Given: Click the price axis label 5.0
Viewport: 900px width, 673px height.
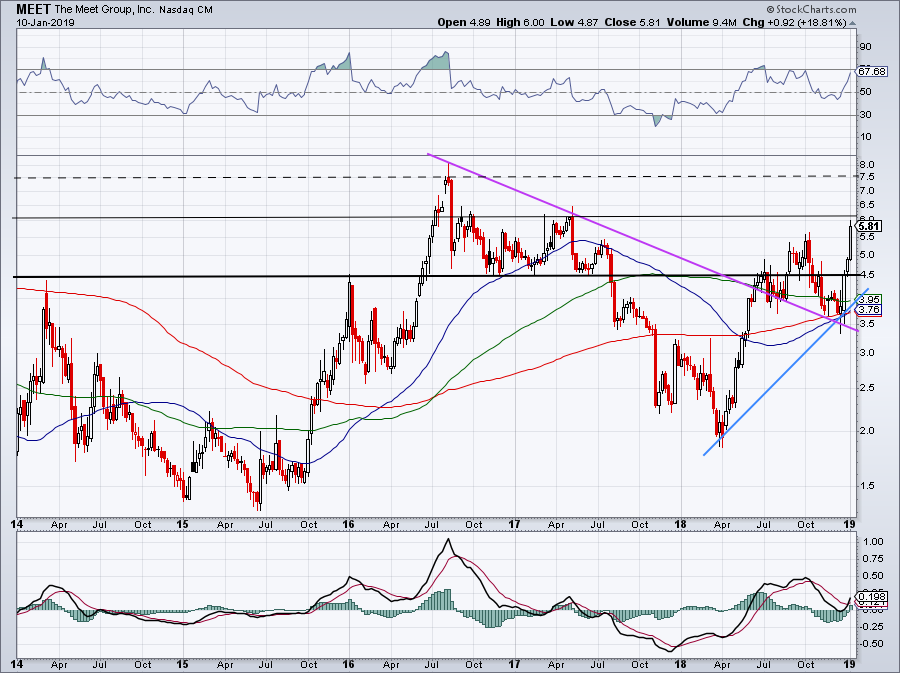Looking at the screenshot, I should pyautogui.click(x=867, y=255).
